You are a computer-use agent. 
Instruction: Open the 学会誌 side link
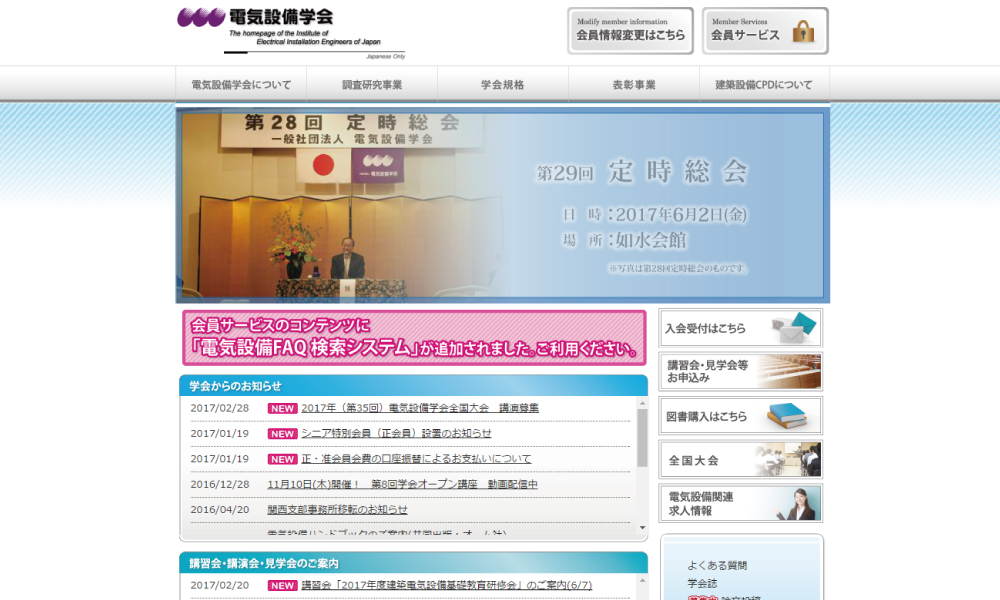tap(702, 583)
